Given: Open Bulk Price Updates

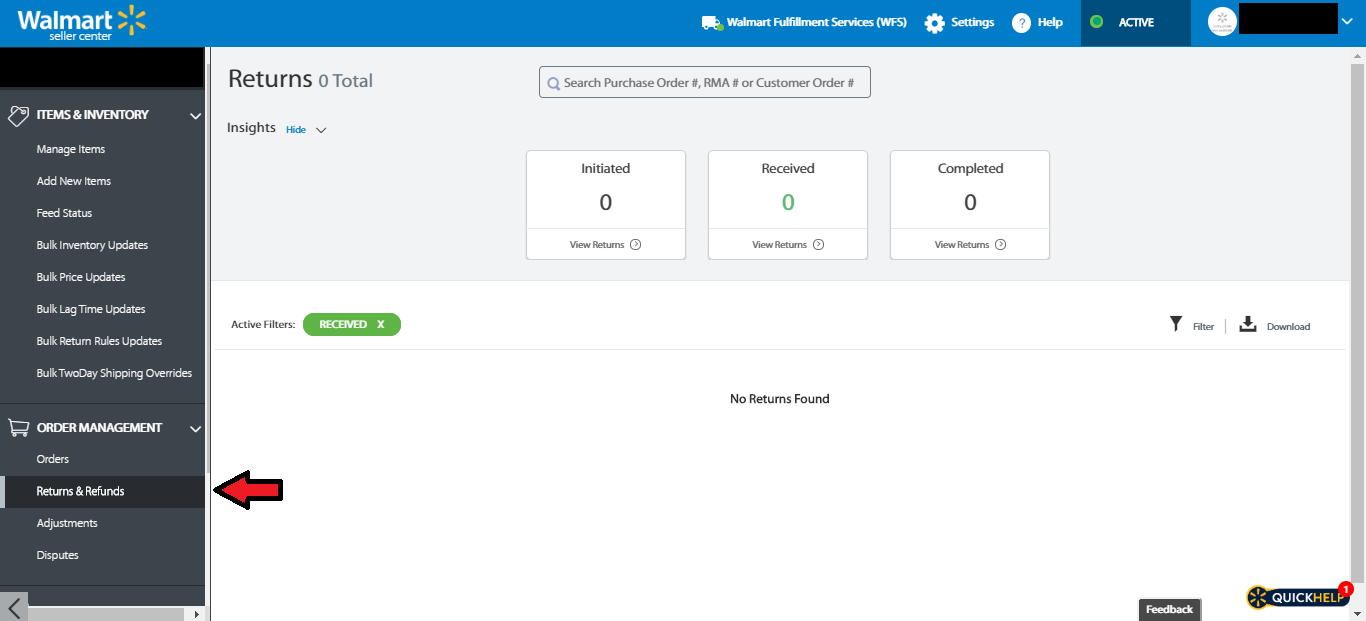Looking at the screenshot, I should point(81,277).
